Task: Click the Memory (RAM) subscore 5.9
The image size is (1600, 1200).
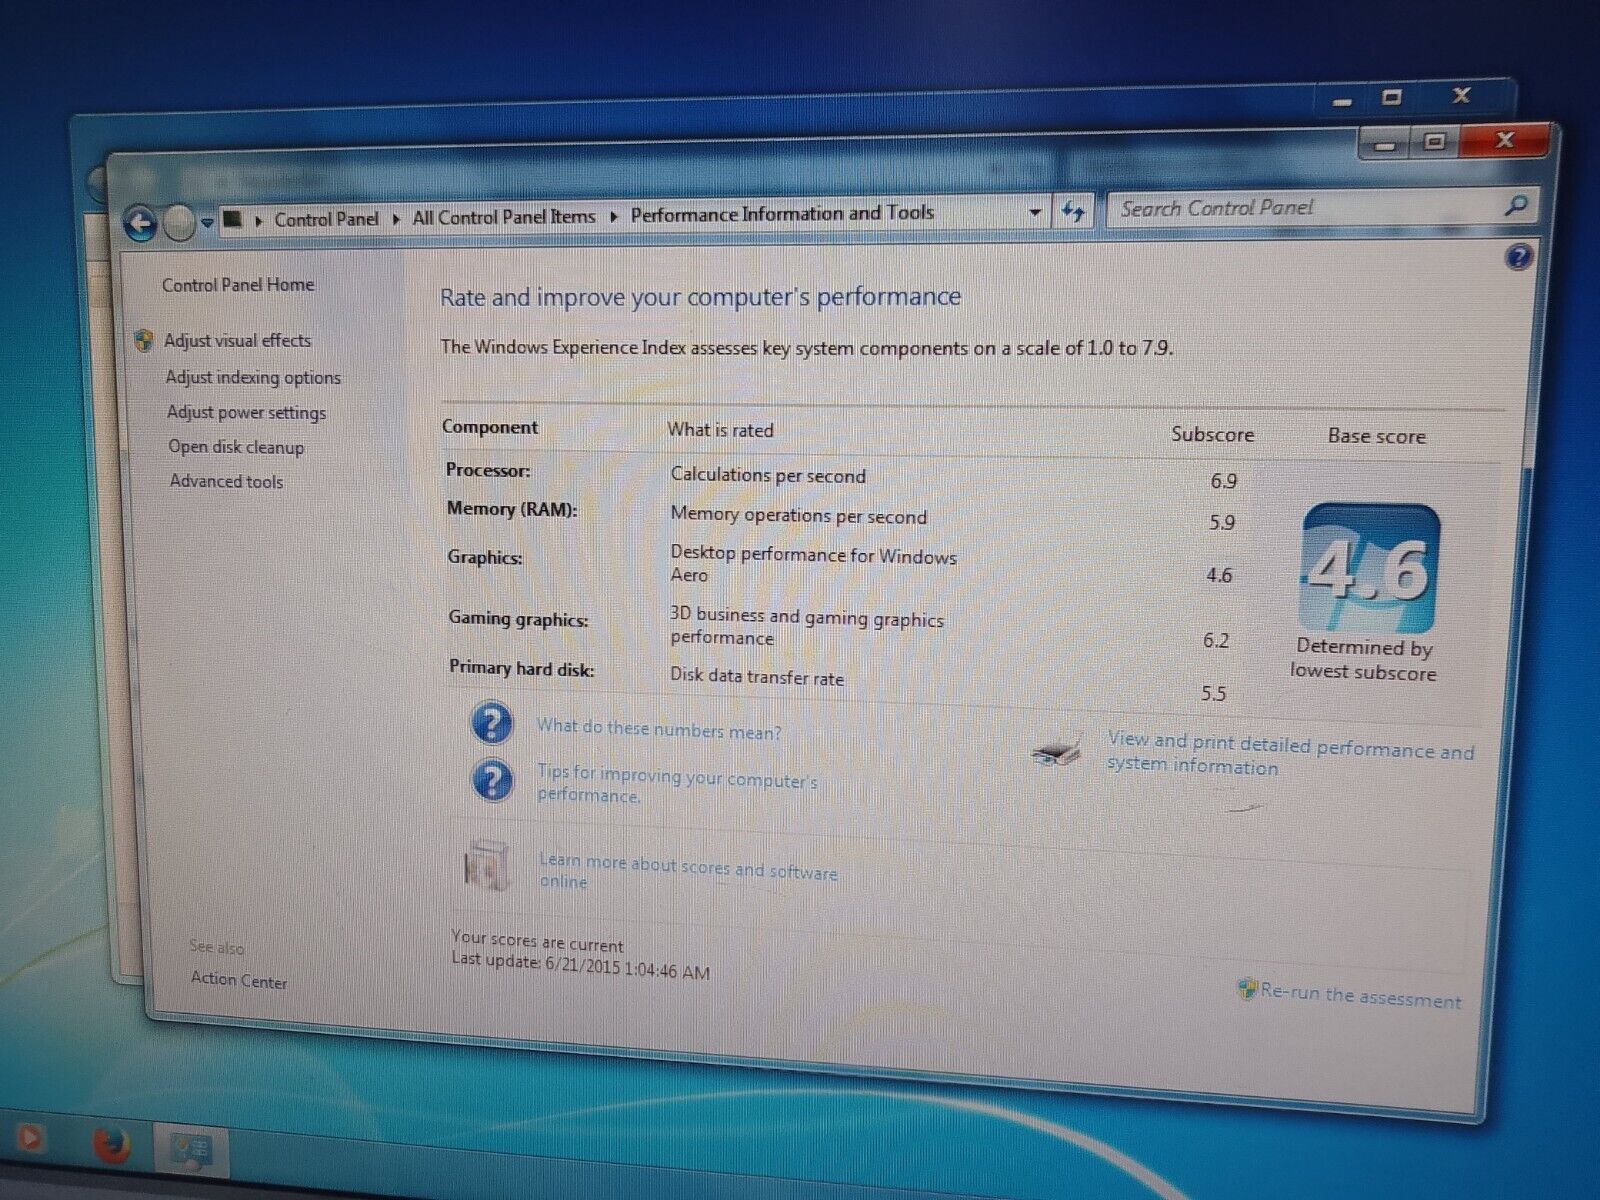Action: (1222, 522)
